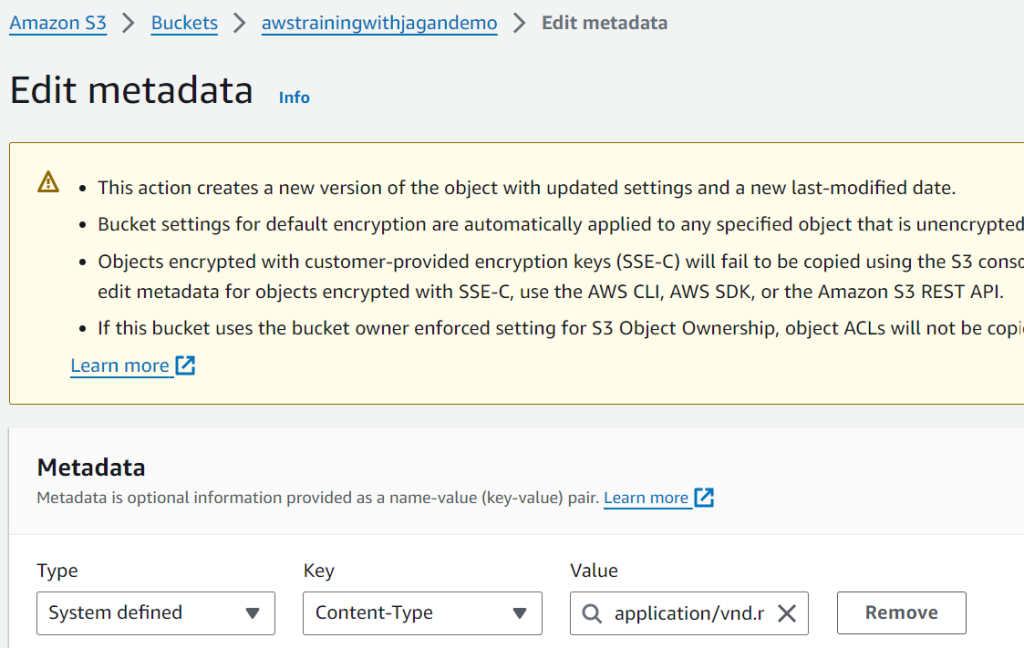
Task: Click the chevron before Edit metadata breadcrumb
Action: click(x=519, y=23)
